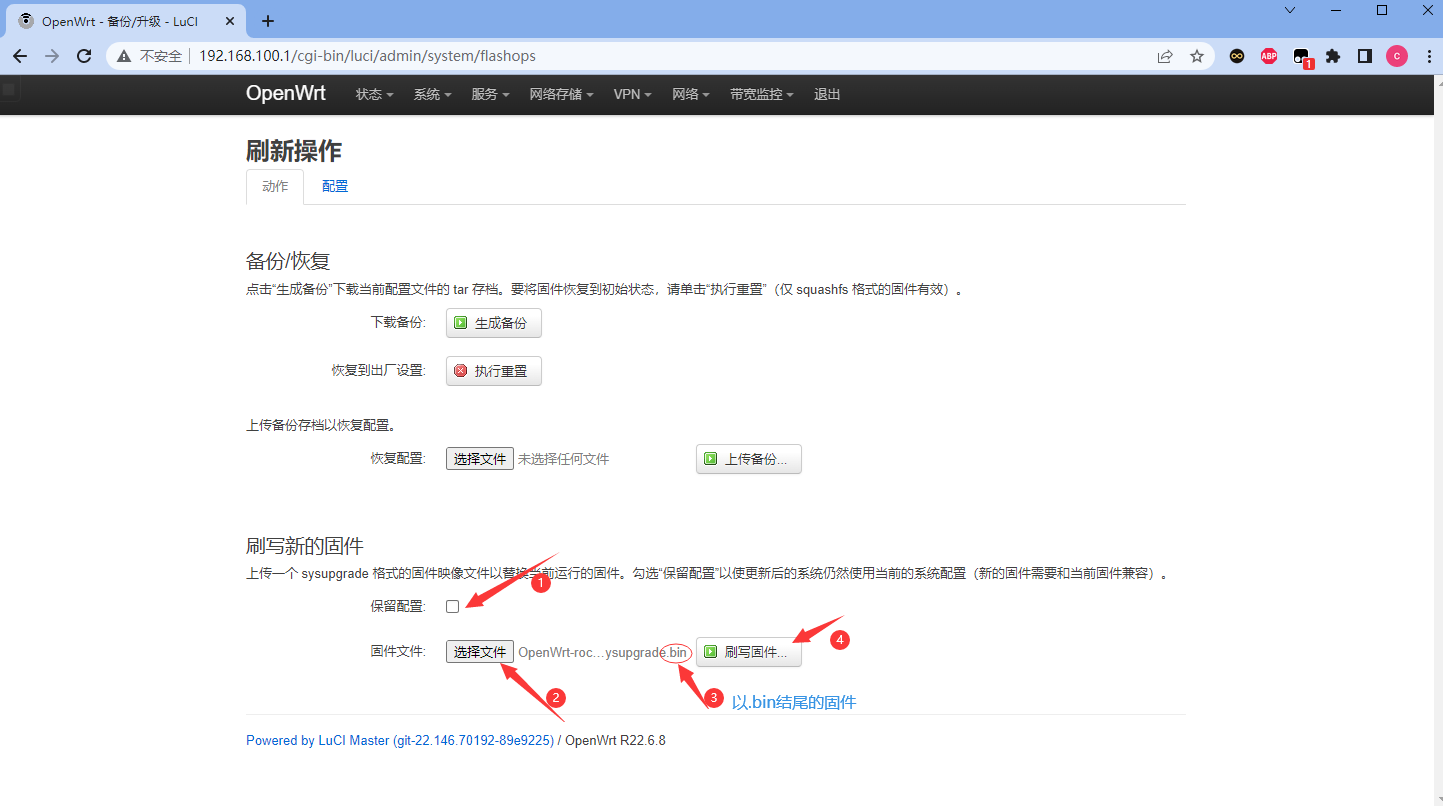Viewport: 1443px width, 806px height.
Task: Click the selected firmware filename text
Action: click(x=603, y=652)
